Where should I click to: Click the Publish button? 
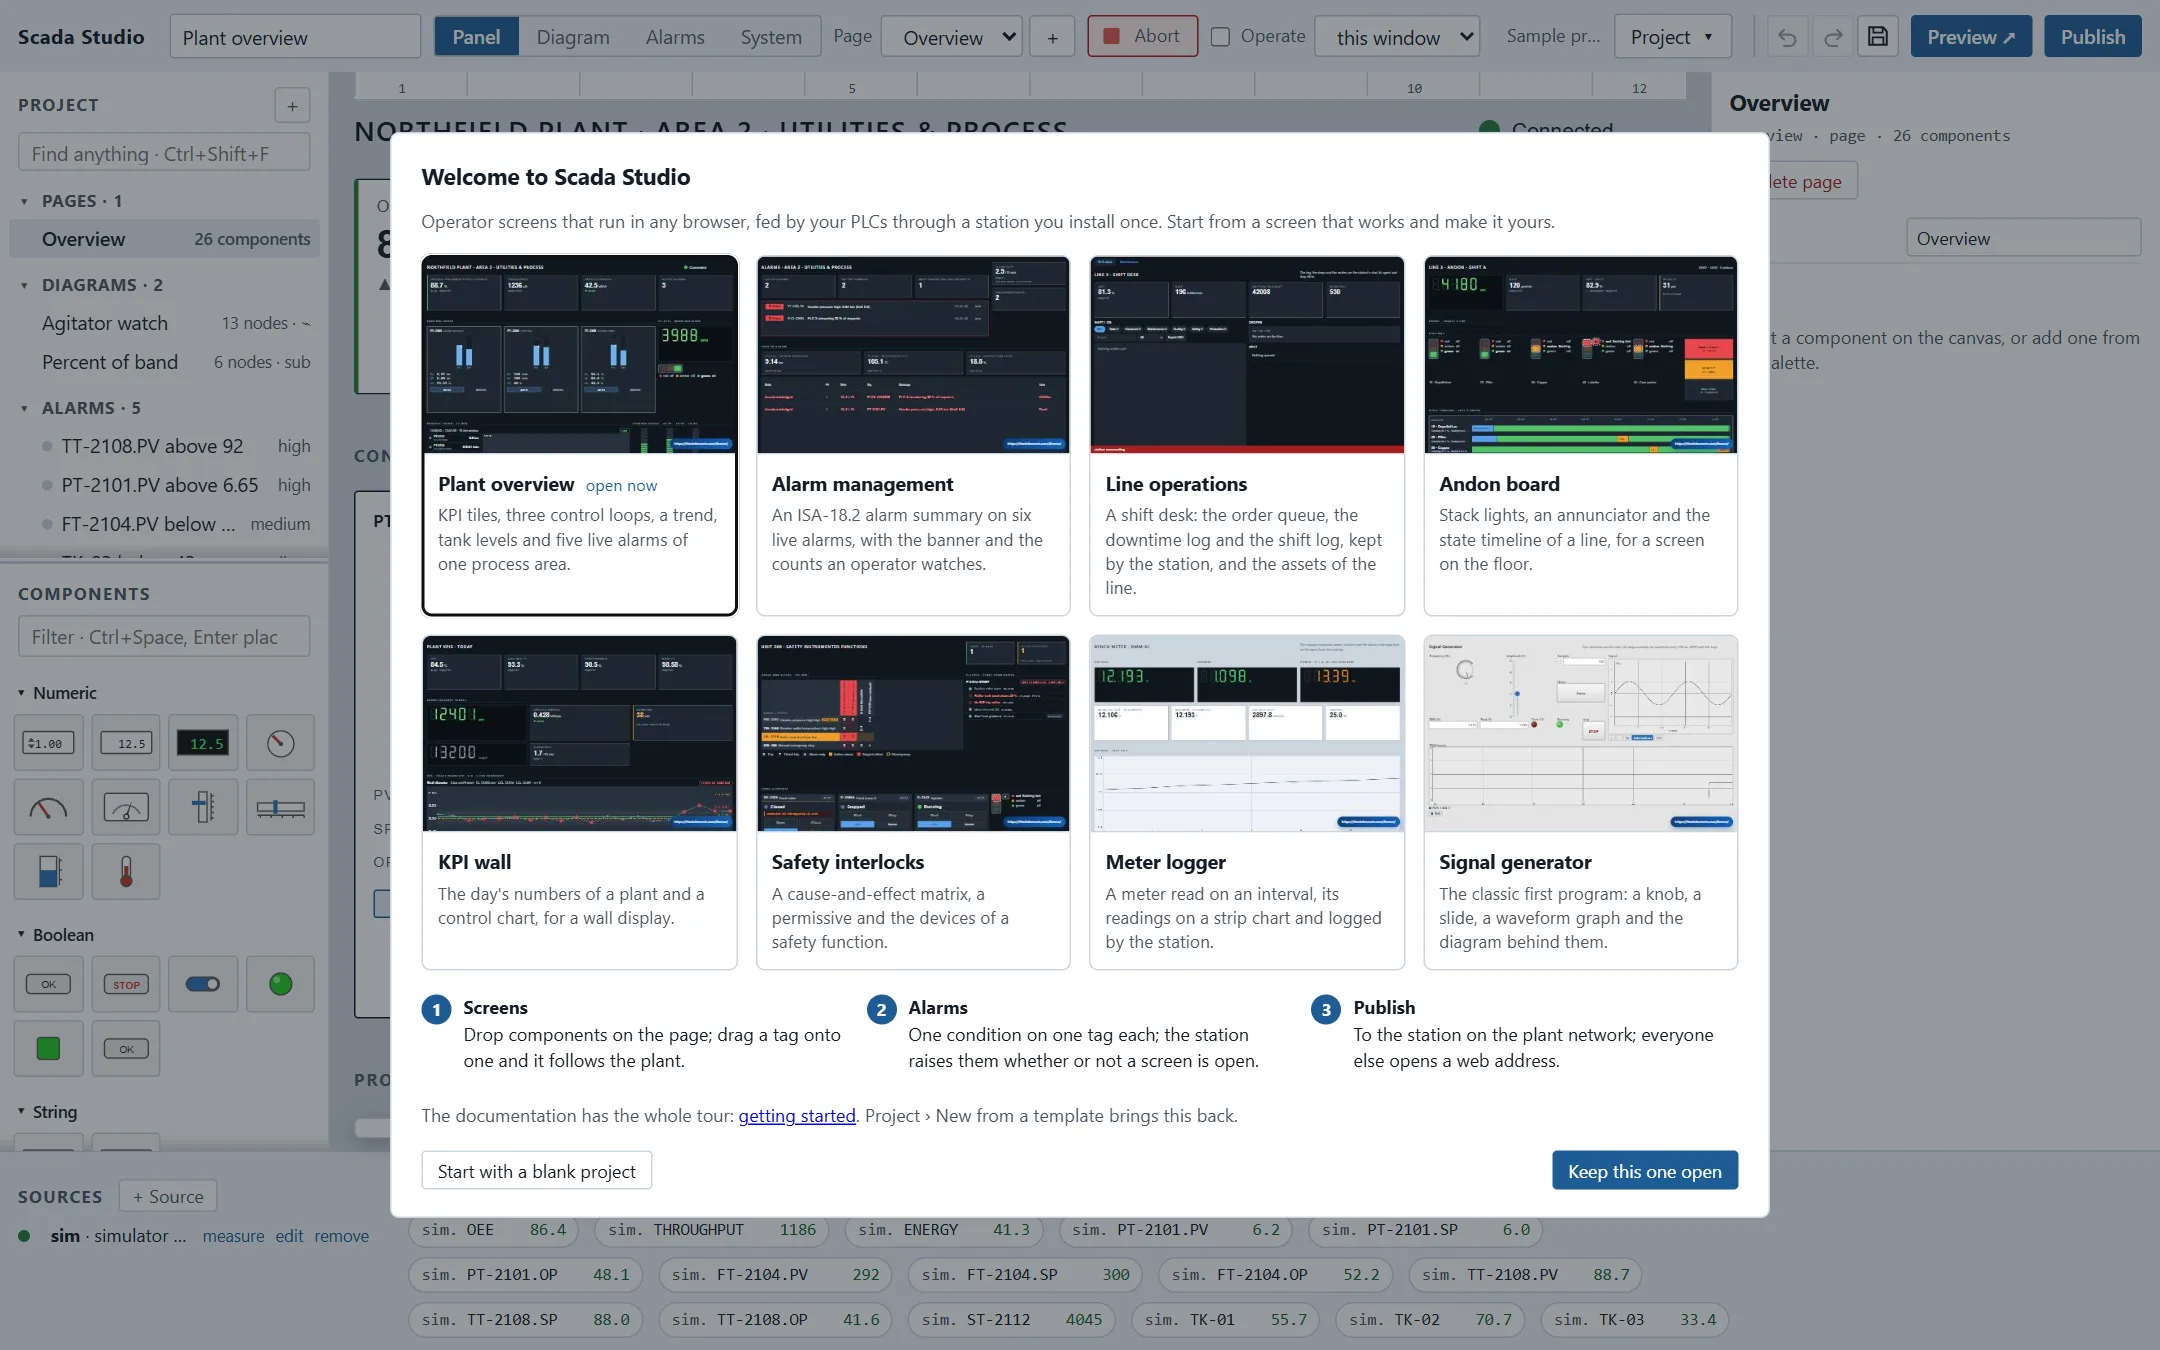pos(2092,37)
